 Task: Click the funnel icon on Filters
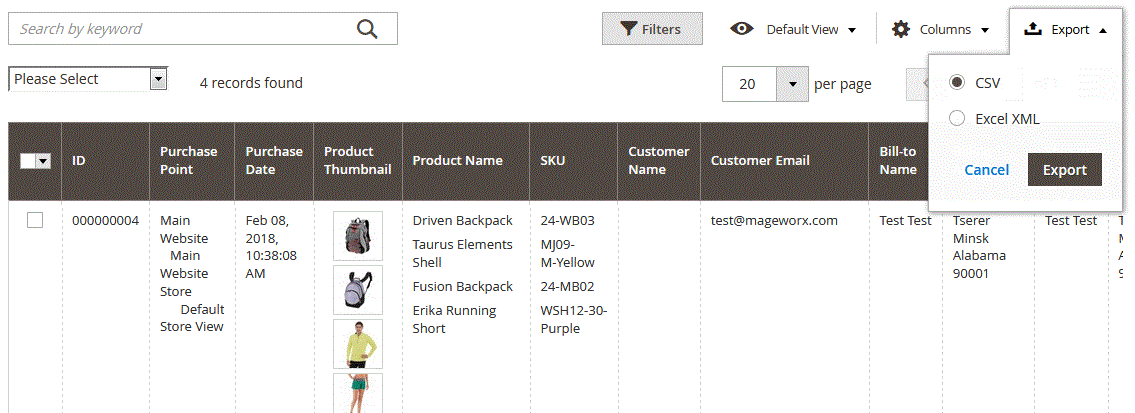[628, 30]
